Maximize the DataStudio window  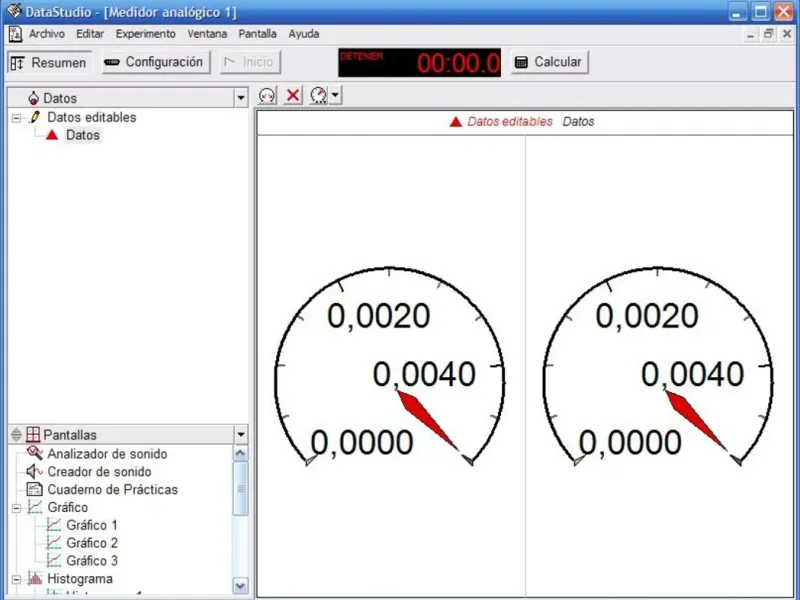point(761,12)
